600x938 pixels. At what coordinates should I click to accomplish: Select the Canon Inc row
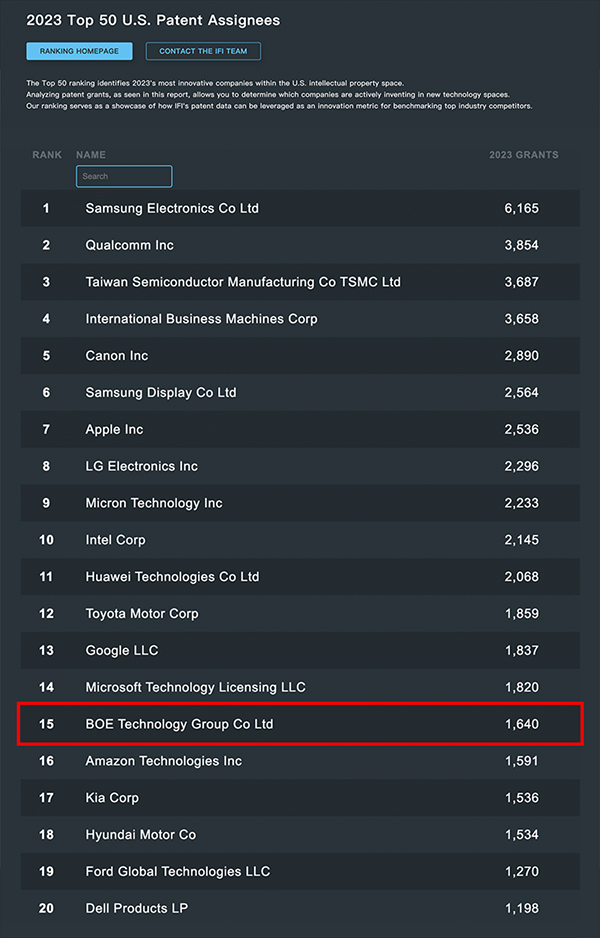click(x=117, y=356)
